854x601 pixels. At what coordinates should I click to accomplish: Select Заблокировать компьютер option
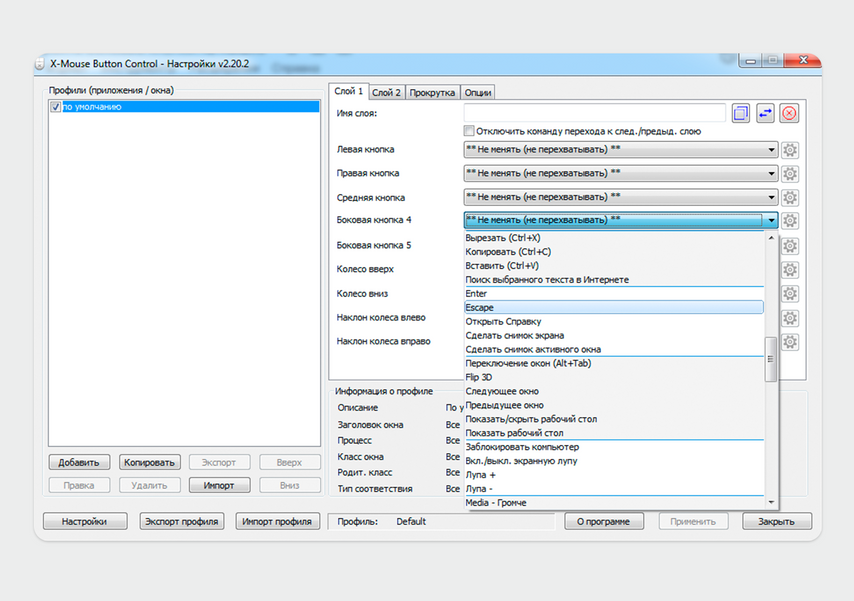click(614, 447)
